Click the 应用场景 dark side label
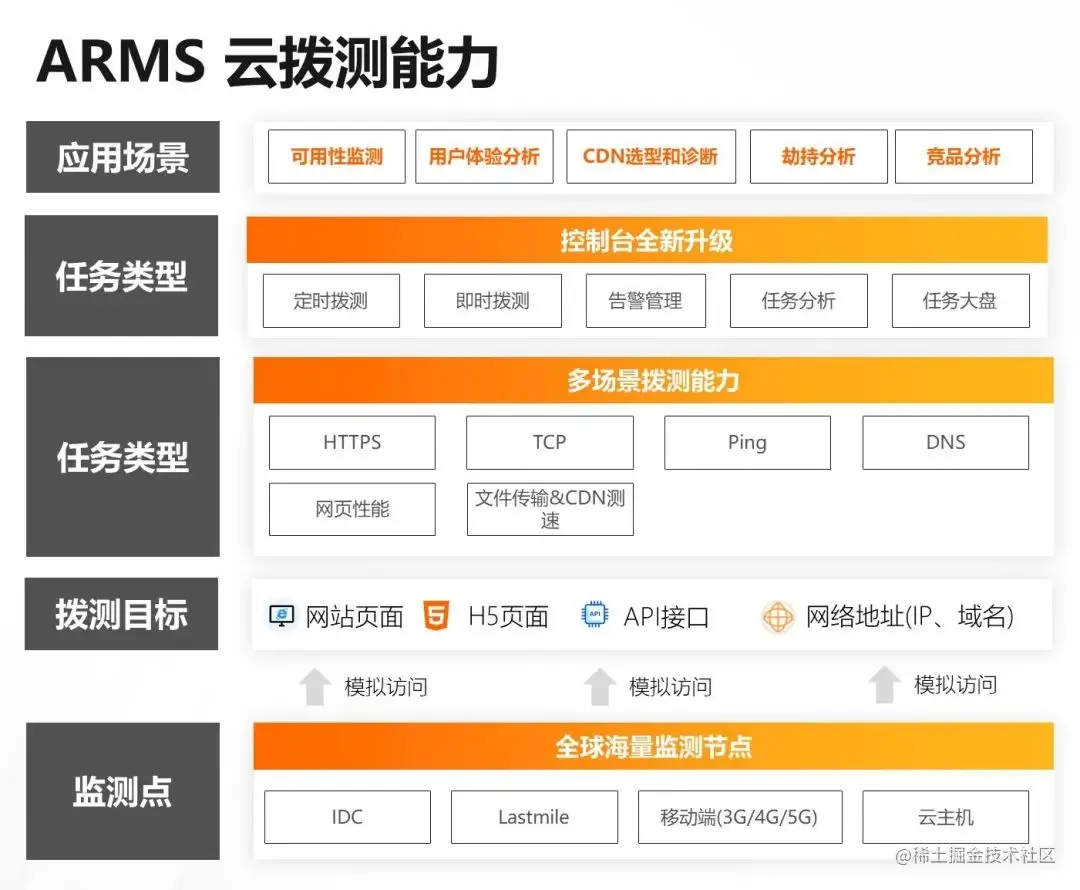The width and height of the screenshot is (1080, 890). click(123, 157)
